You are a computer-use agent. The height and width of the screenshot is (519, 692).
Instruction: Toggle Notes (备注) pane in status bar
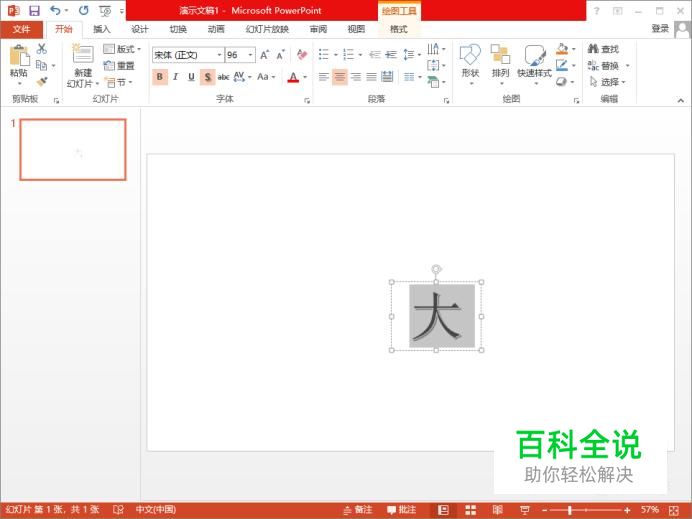pyautogui.click(x=358, y=510)
